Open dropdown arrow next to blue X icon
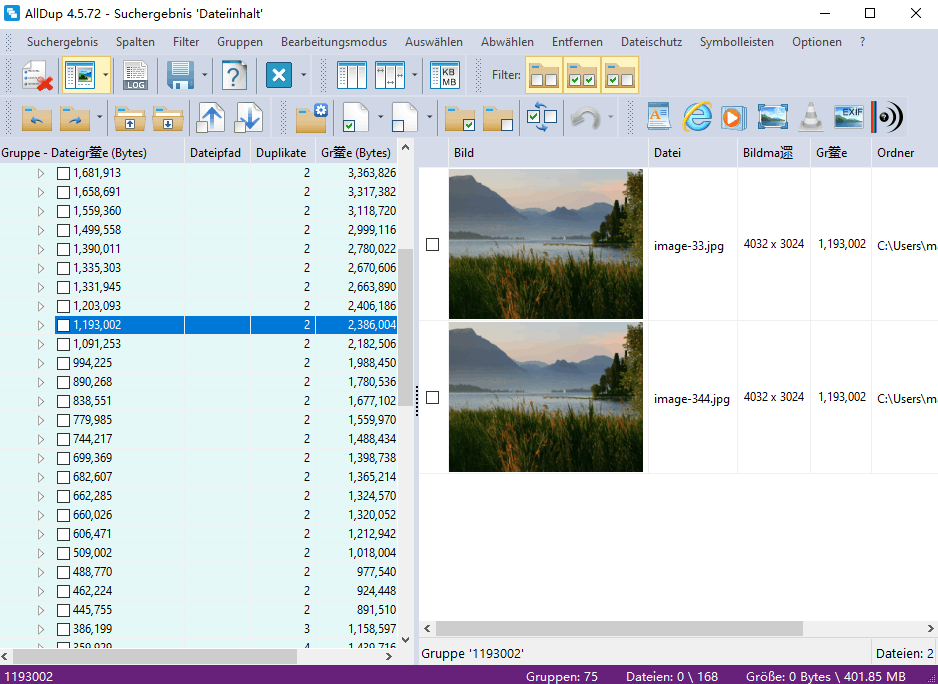The image size is (938, 684). pyautogui.click(x=303, y=75)
